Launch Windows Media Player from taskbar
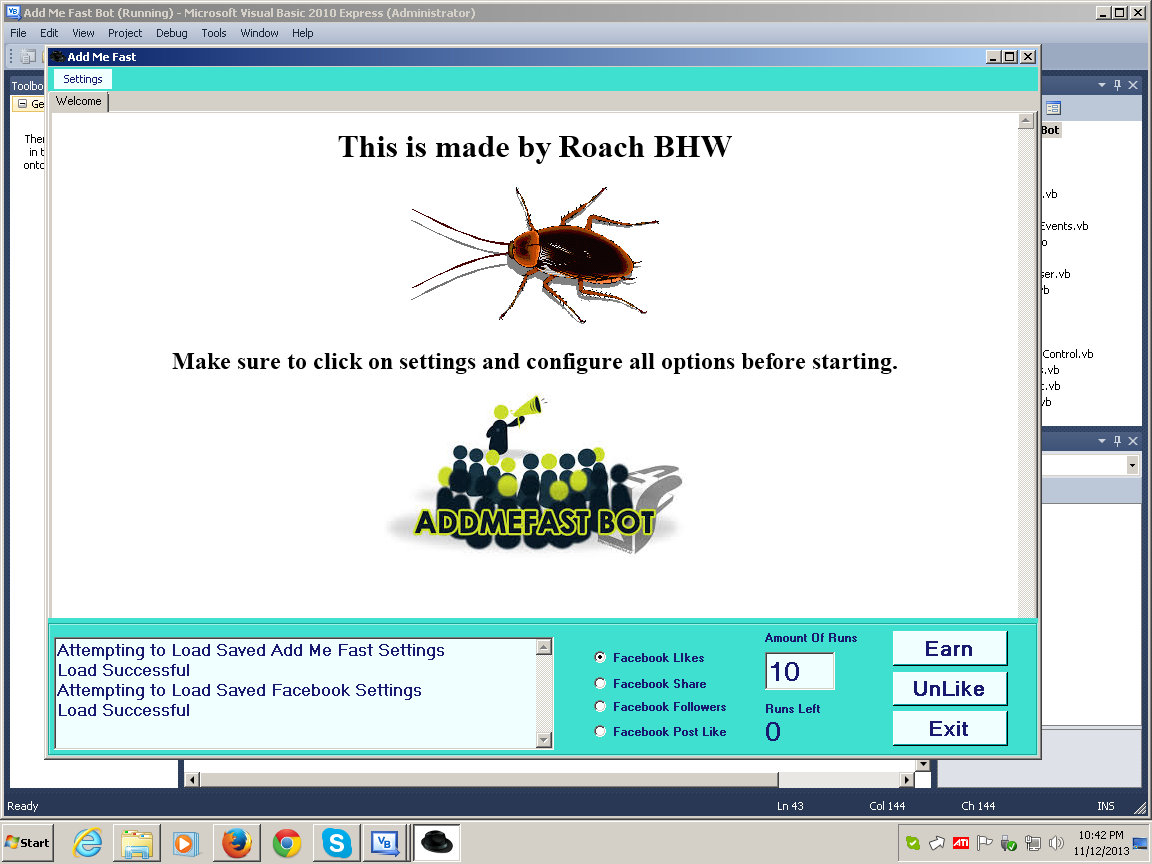1152x864 pixels. pos(186,842)
